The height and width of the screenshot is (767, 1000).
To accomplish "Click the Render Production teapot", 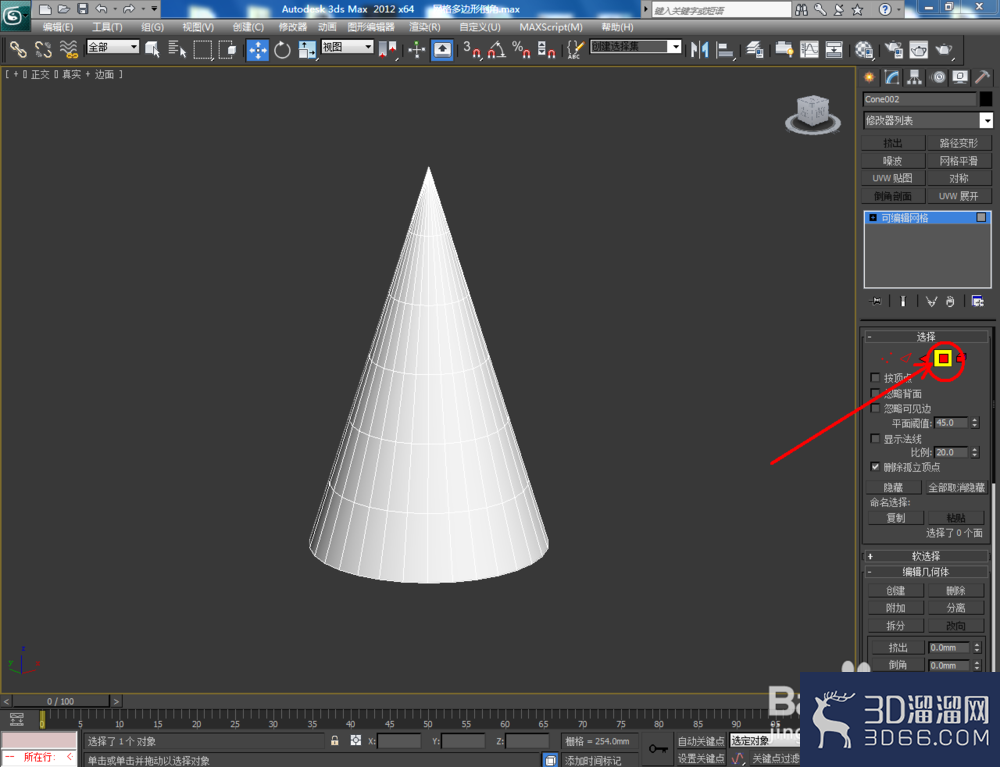I will coord(943,50).
